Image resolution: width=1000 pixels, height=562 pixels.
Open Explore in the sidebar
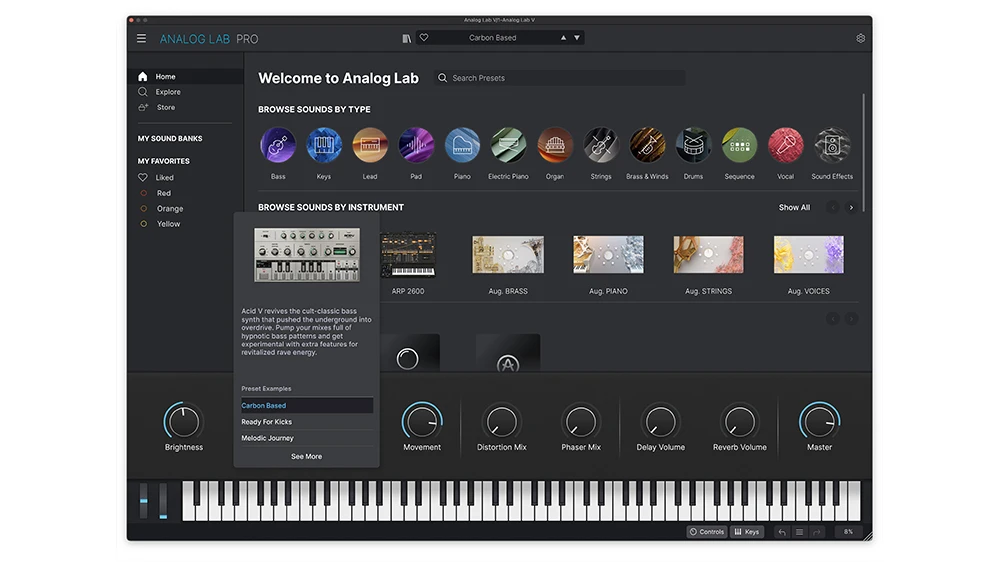click(167, 92)
